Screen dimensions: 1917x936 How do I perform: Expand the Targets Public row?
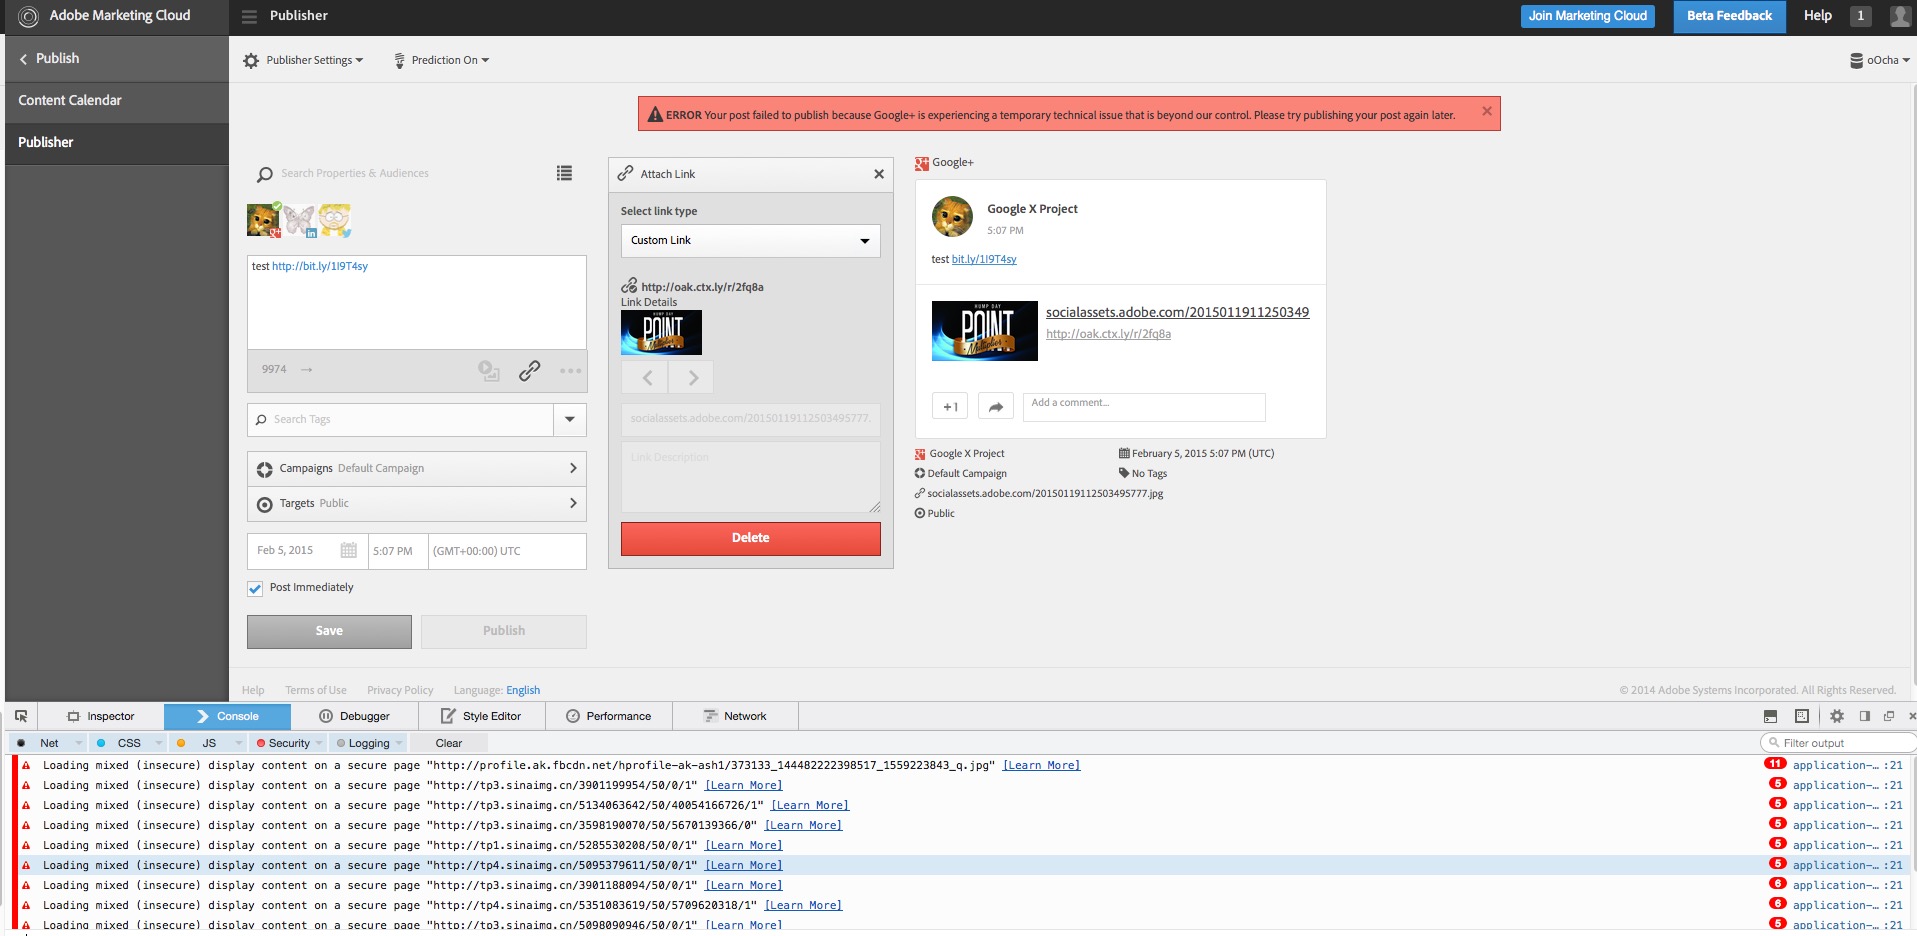[x=416, y=504]
